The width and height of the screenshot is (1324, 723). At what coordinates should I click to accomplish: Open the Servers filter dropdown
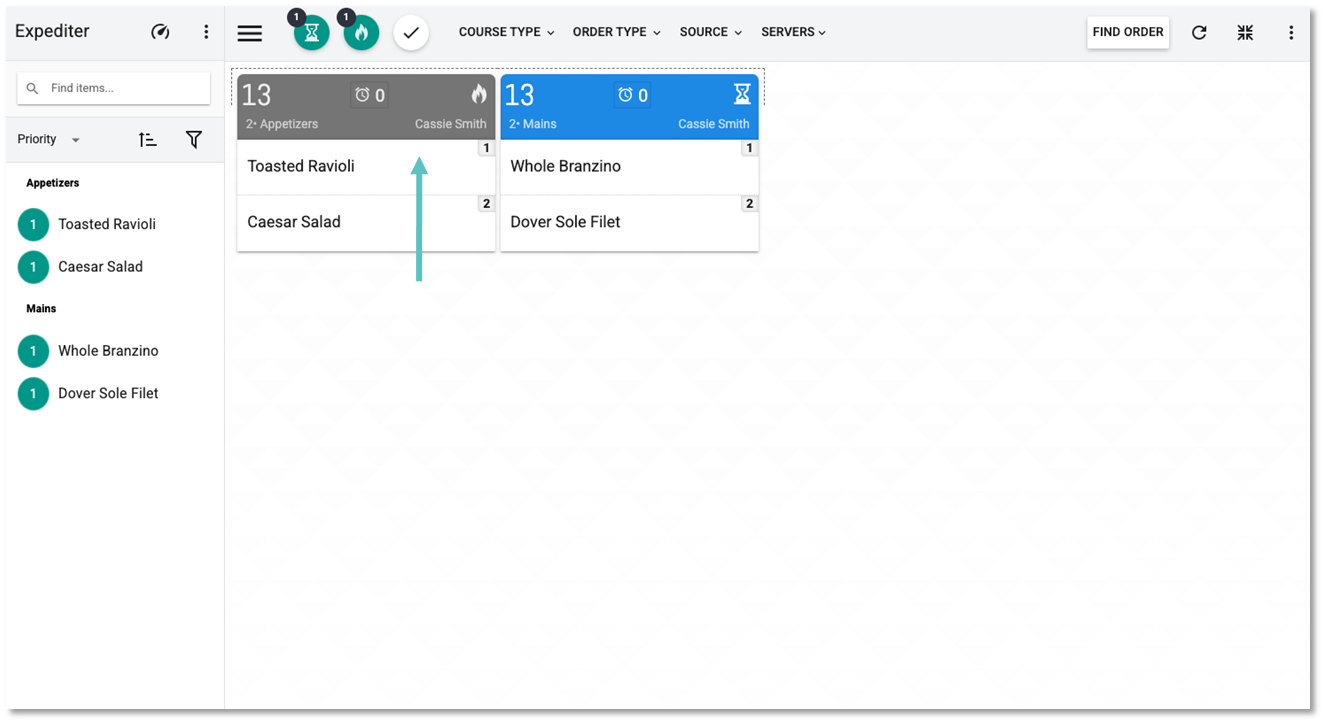click(793, 32)
